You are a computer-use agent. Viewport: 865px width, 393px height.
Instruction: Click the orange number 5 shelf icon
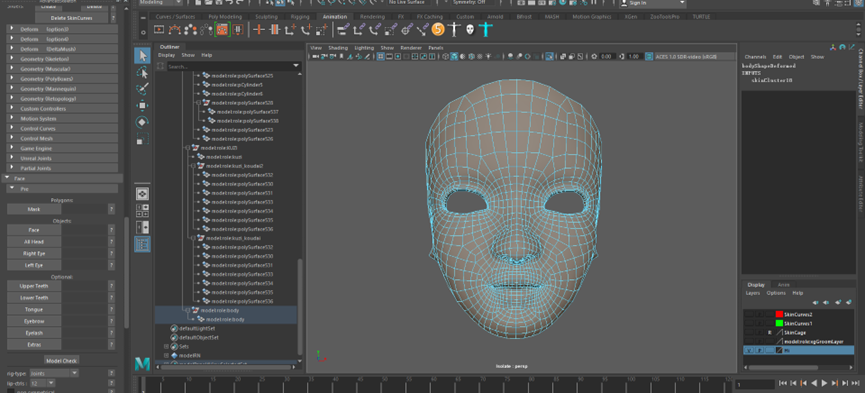tap(437, 29)
